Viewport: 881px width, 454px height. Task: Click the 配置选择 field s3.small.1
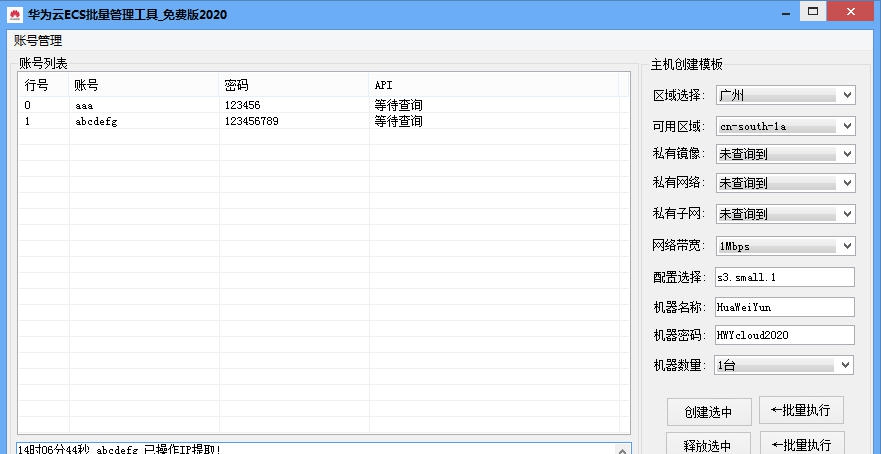(x=784, y=277)
